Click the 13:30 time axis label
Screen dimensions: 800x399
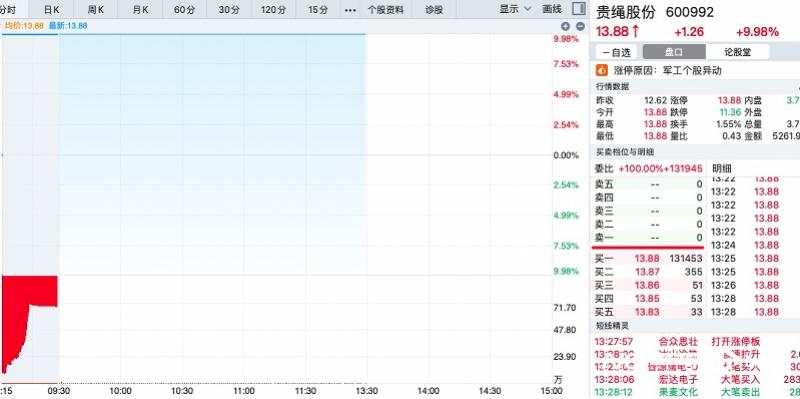coord(366,391)
